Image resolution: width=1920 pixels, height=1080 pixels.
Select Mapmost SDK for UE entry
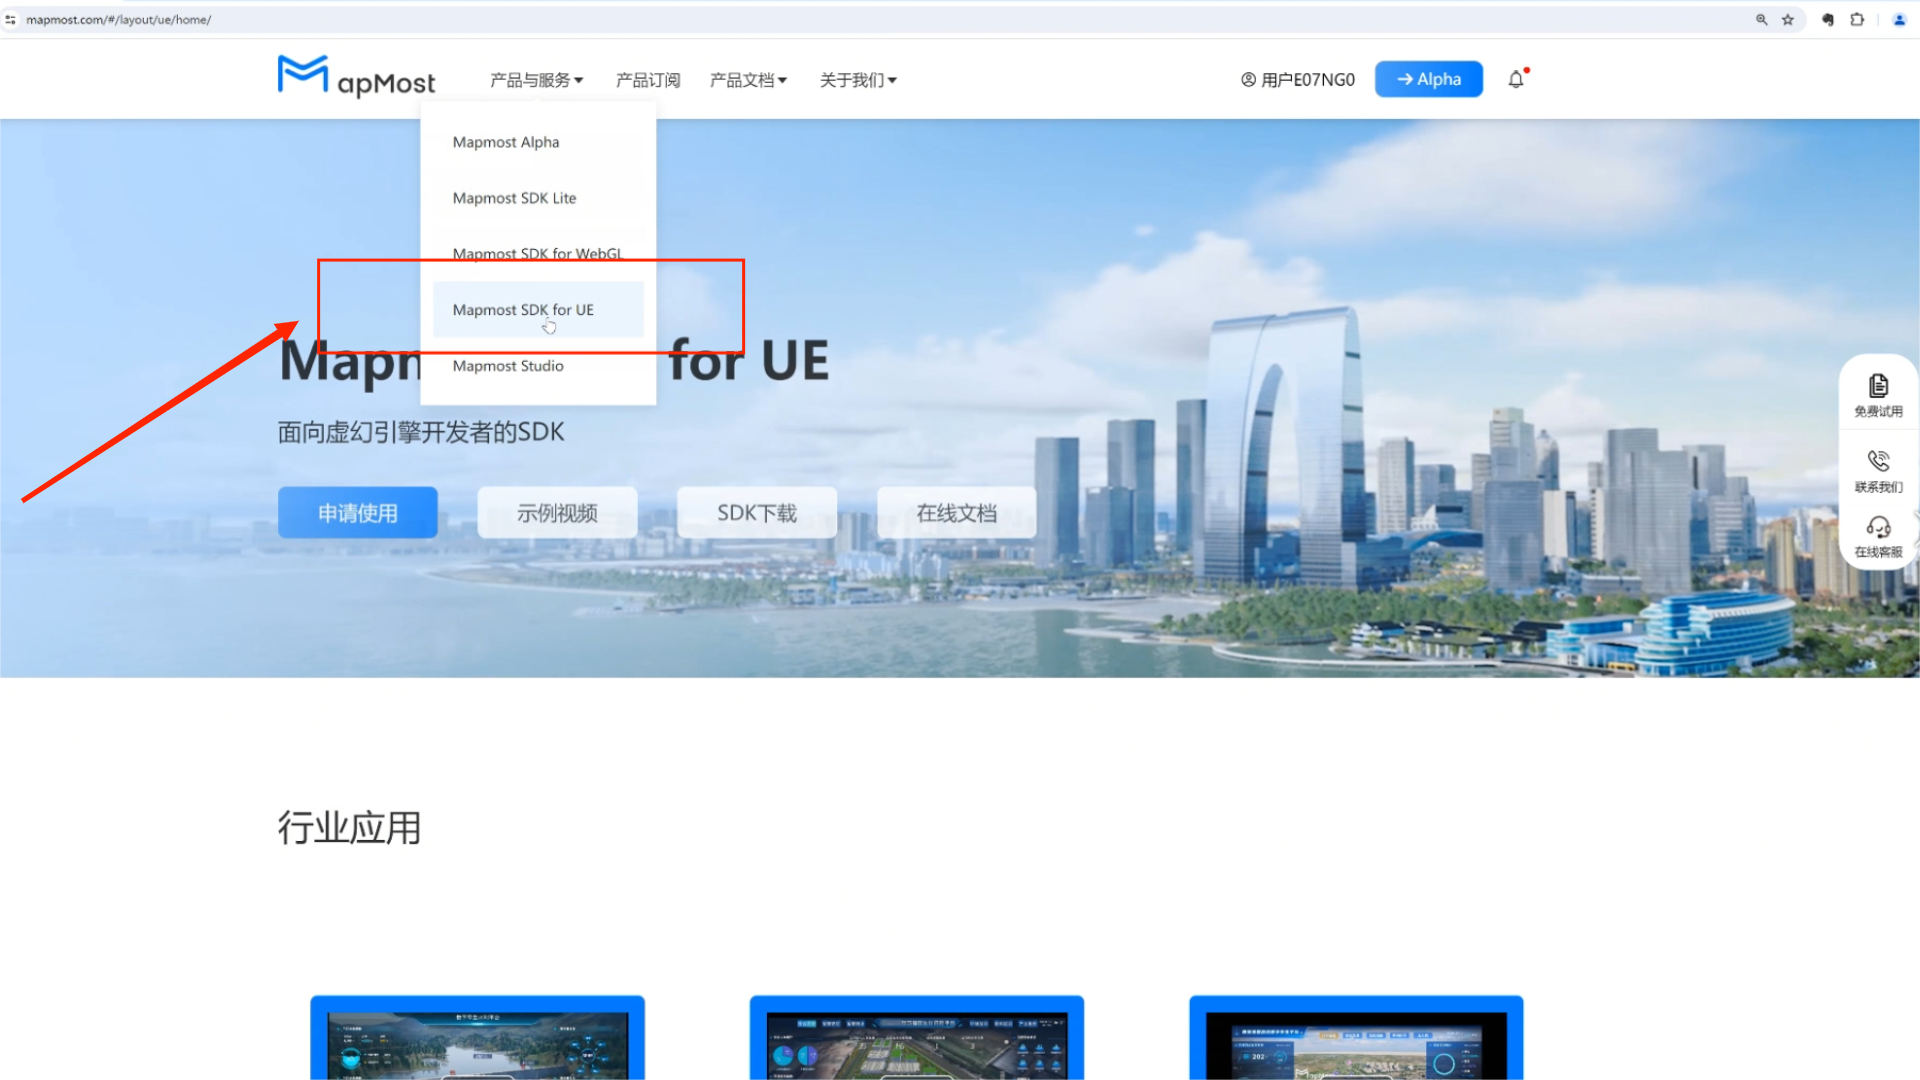click(538, 310)
